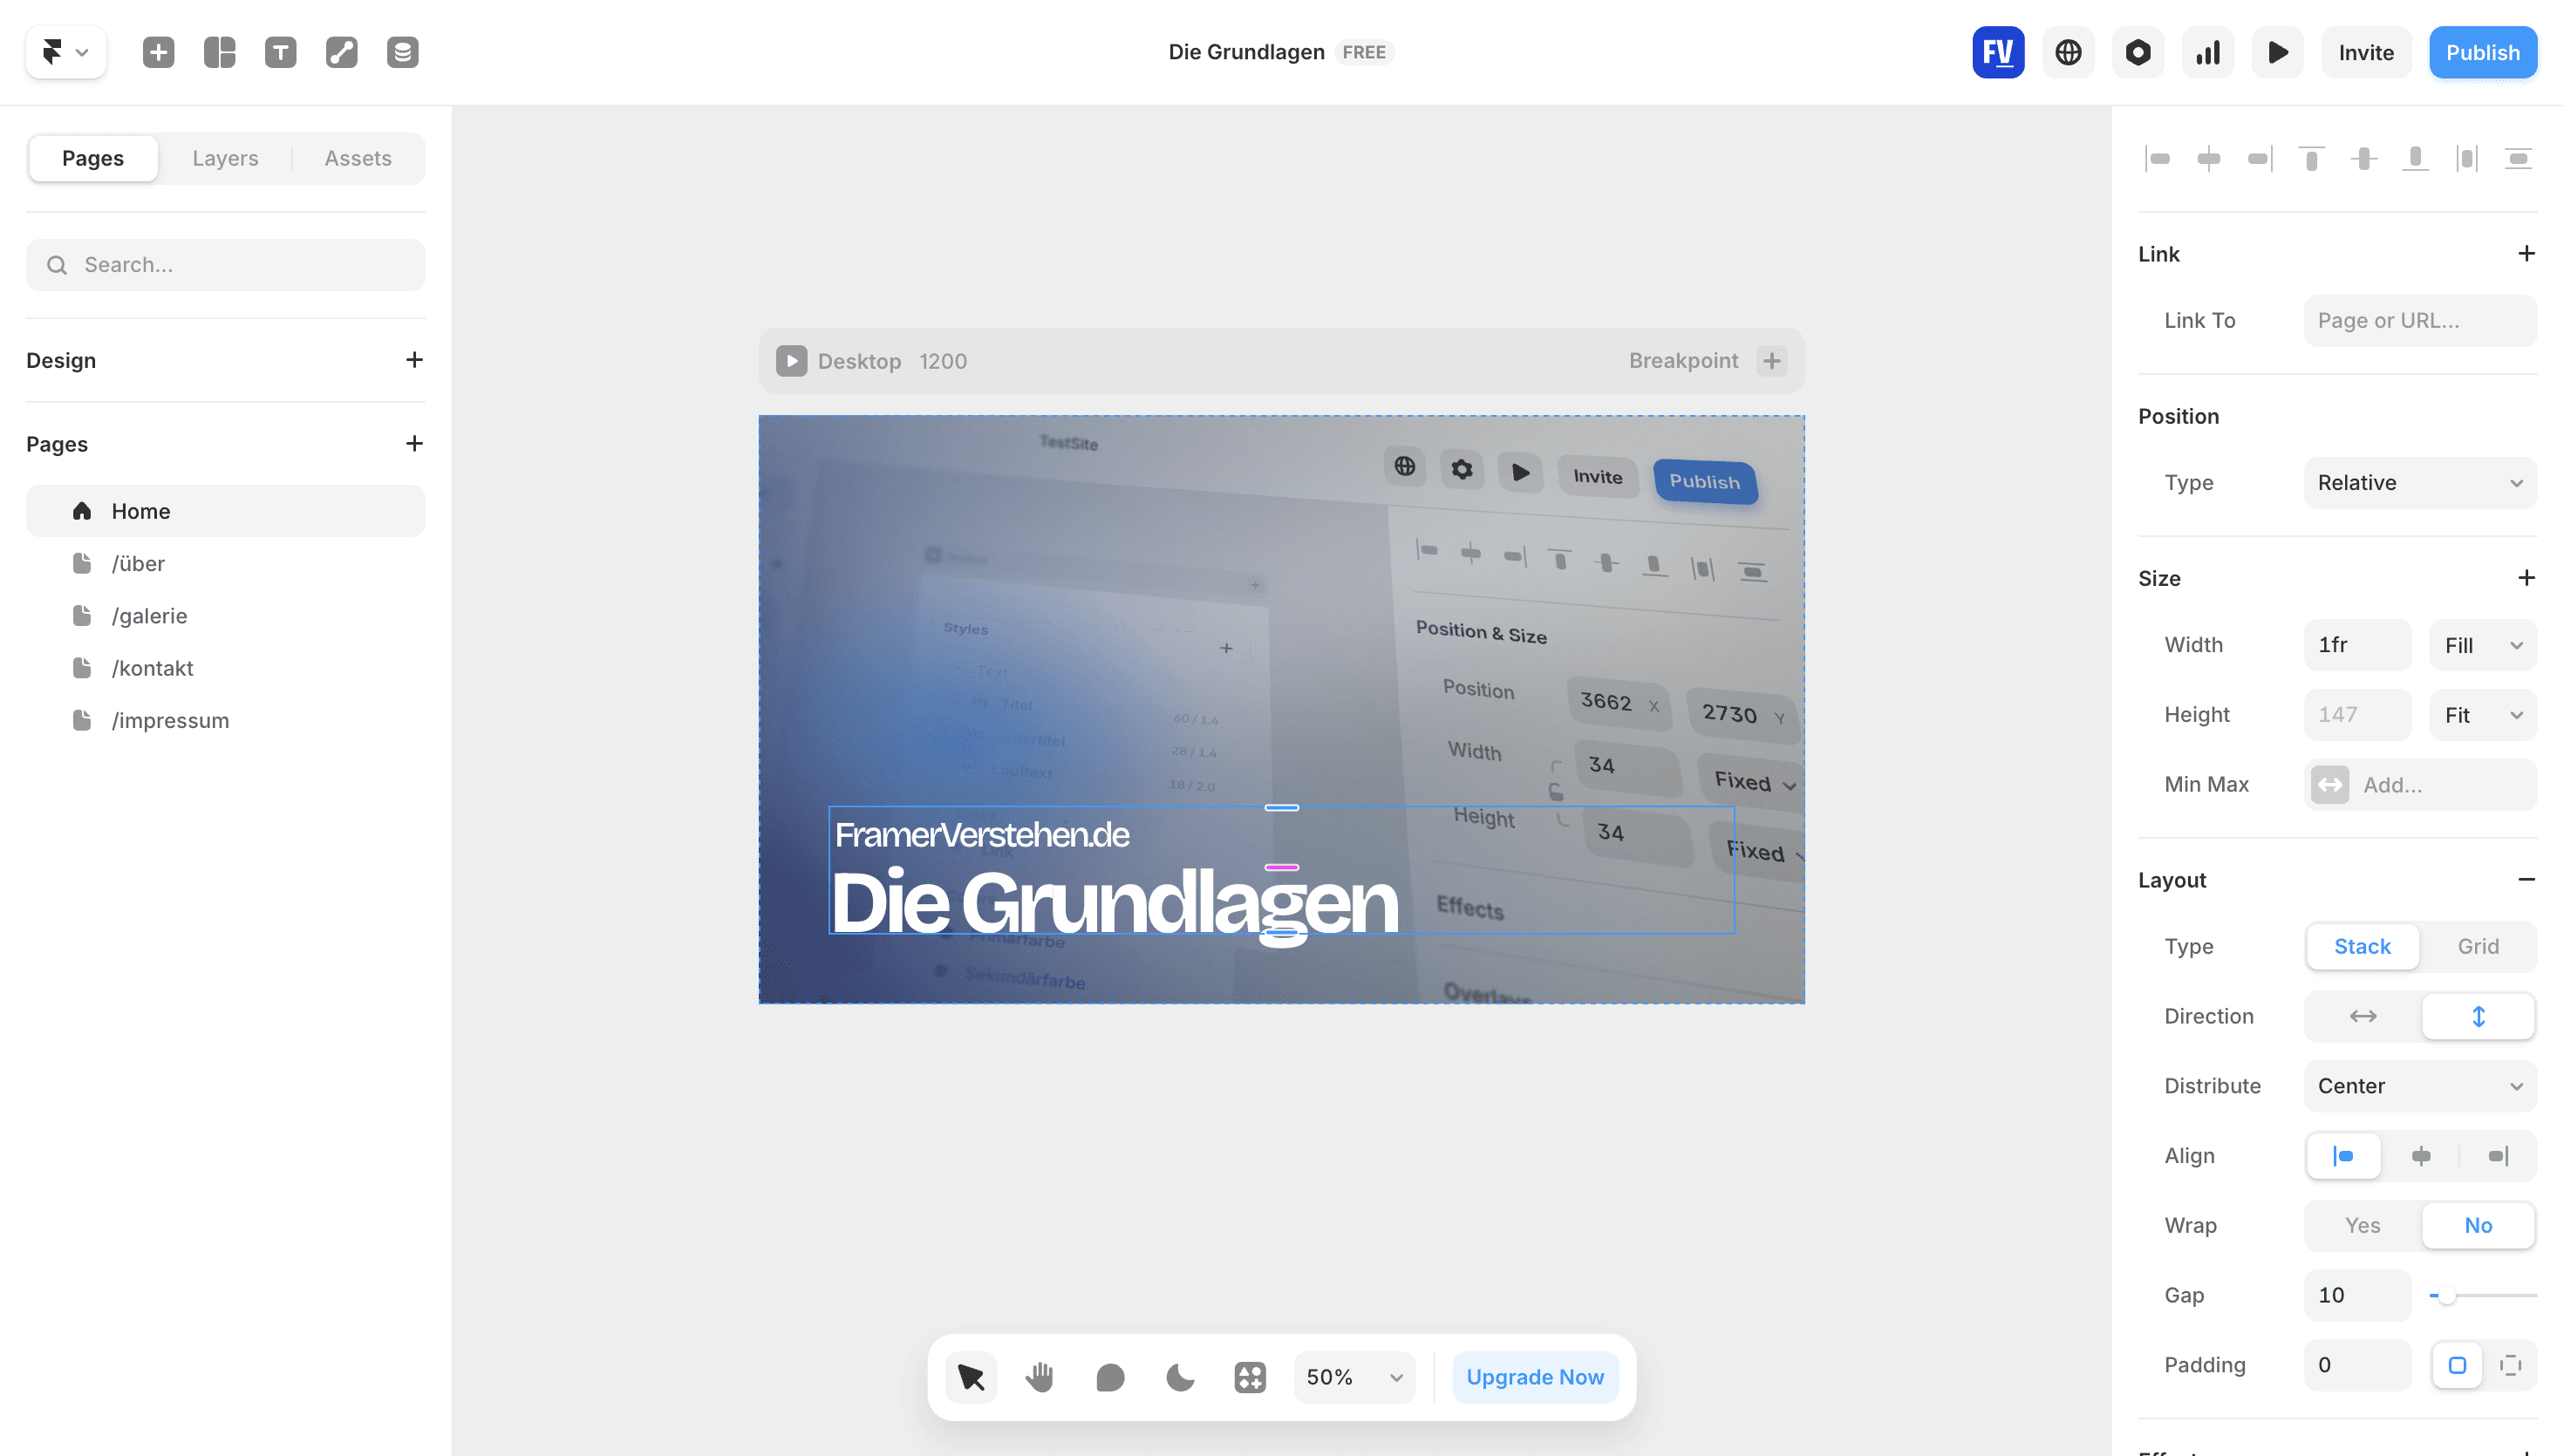Viewport: 2564px width, 1456px height.
Task: Open the CMS database icon
Action: pyautogui.click(x=402, y=52)
